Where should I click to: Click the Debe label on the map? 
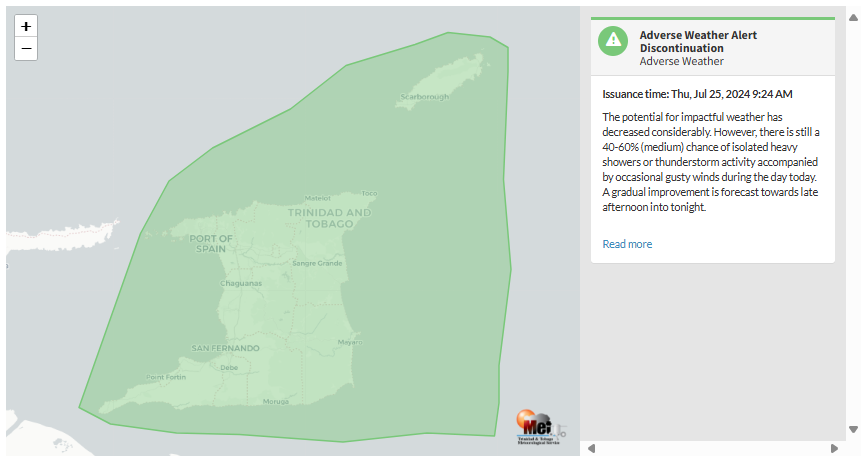pyautogui.click(x=229, y=368)
